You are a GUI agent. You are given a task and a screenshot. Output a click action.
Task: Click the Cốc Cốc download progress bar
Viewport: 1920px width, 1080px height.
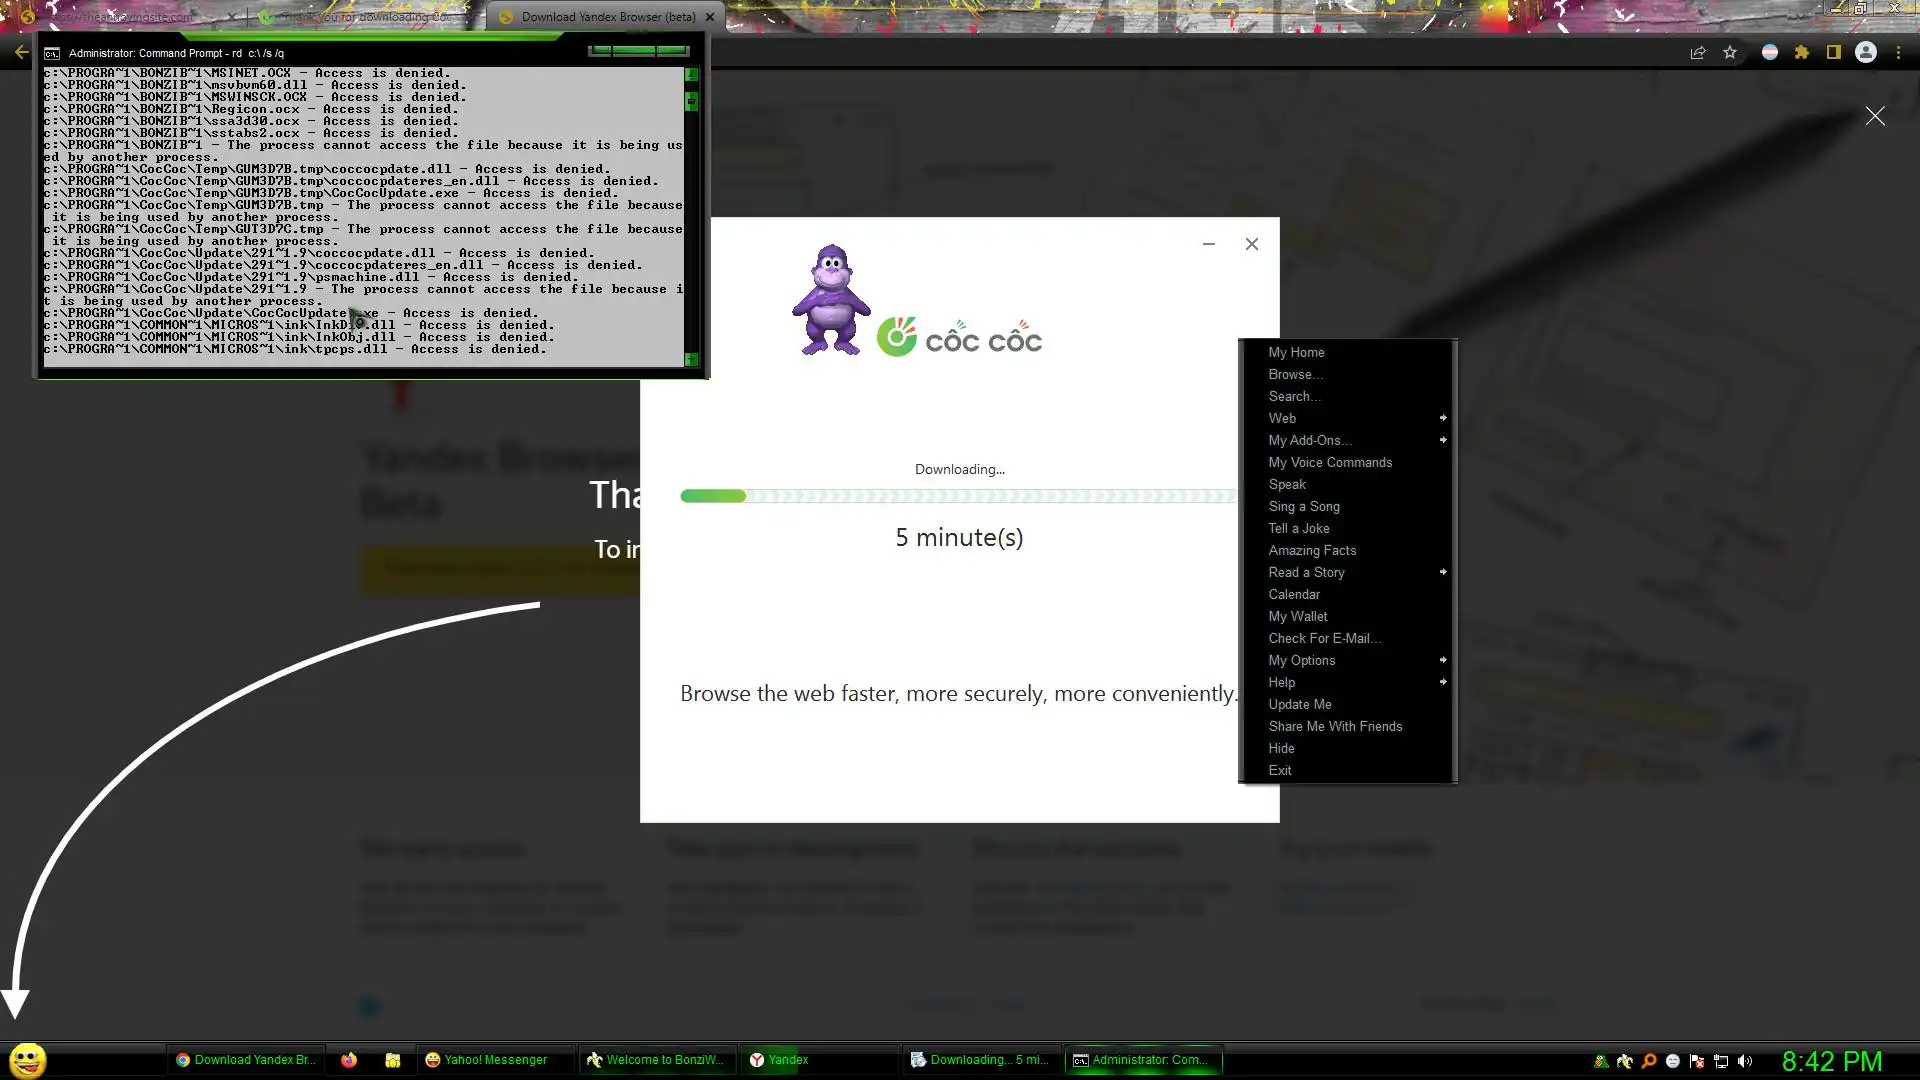point(958,496)
